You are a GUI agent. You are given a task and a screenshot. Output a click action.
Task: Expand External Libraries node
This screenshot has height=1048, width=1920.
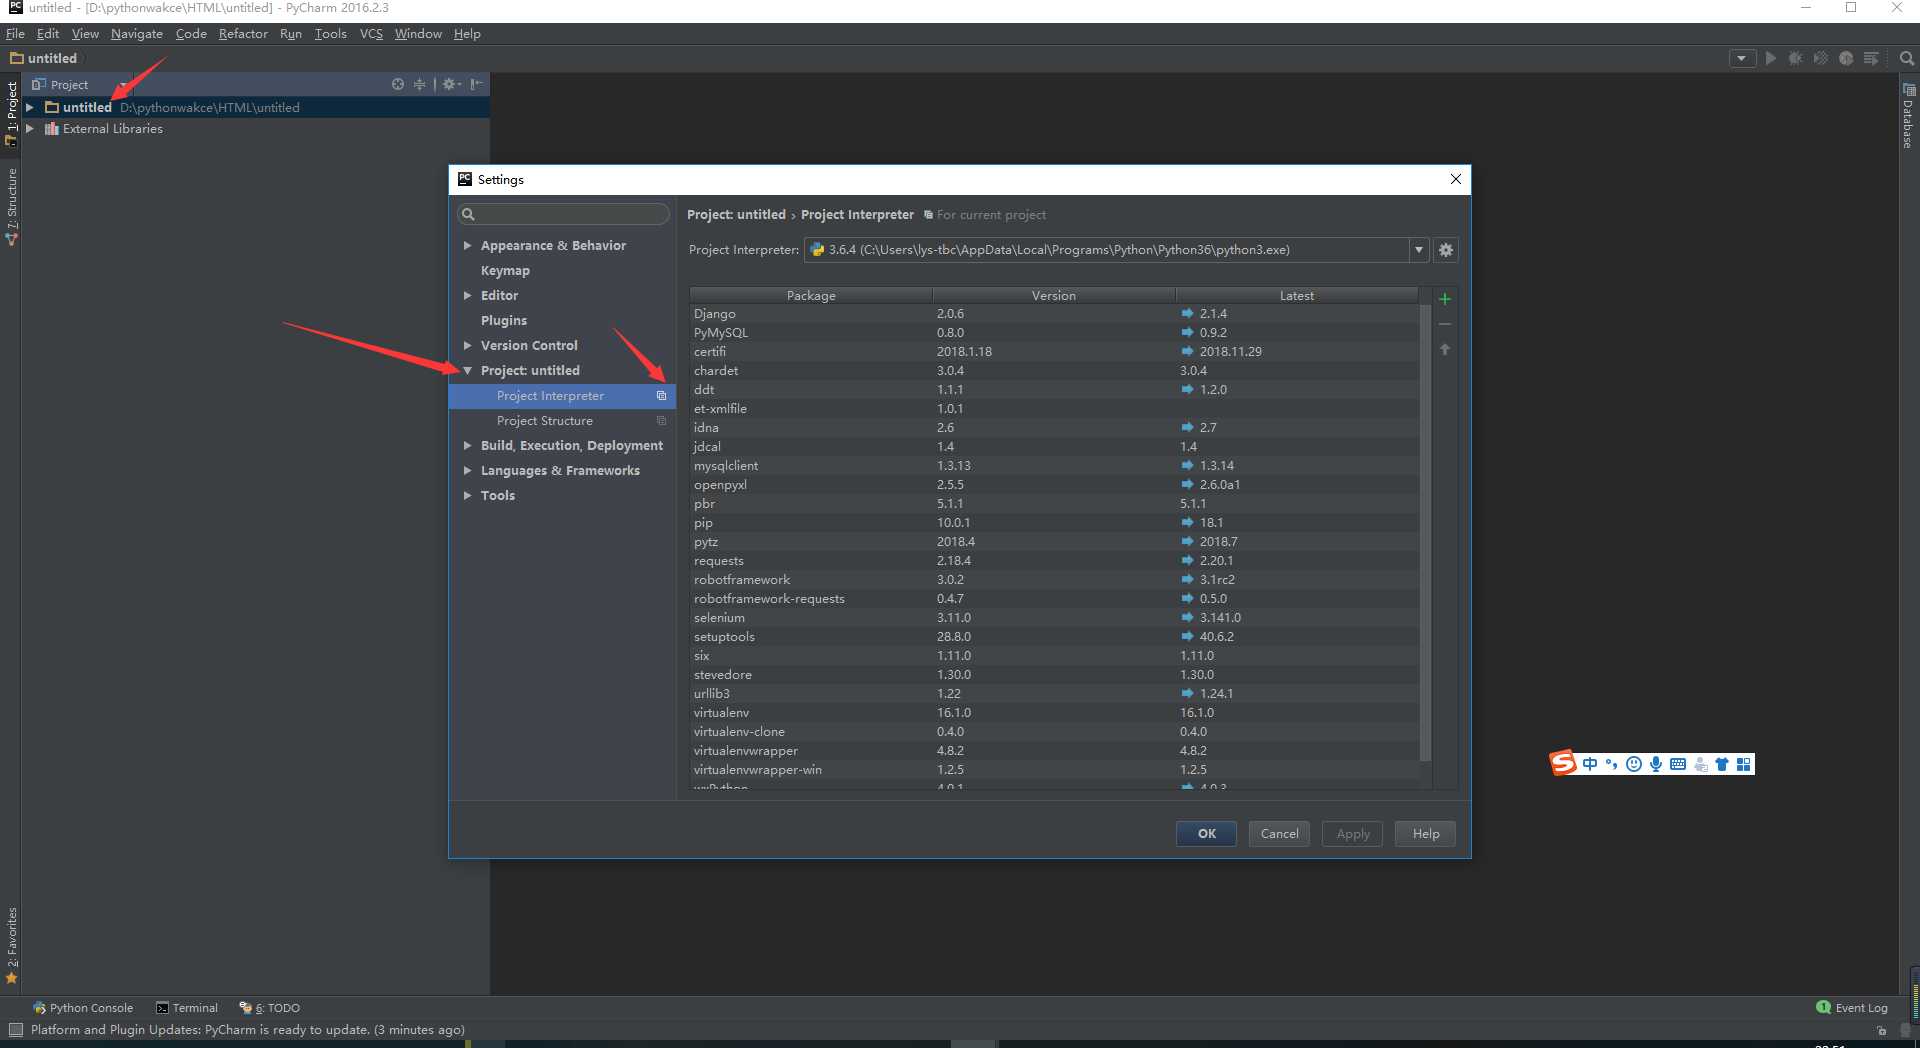pyautogui.click(x=30, y=128)
